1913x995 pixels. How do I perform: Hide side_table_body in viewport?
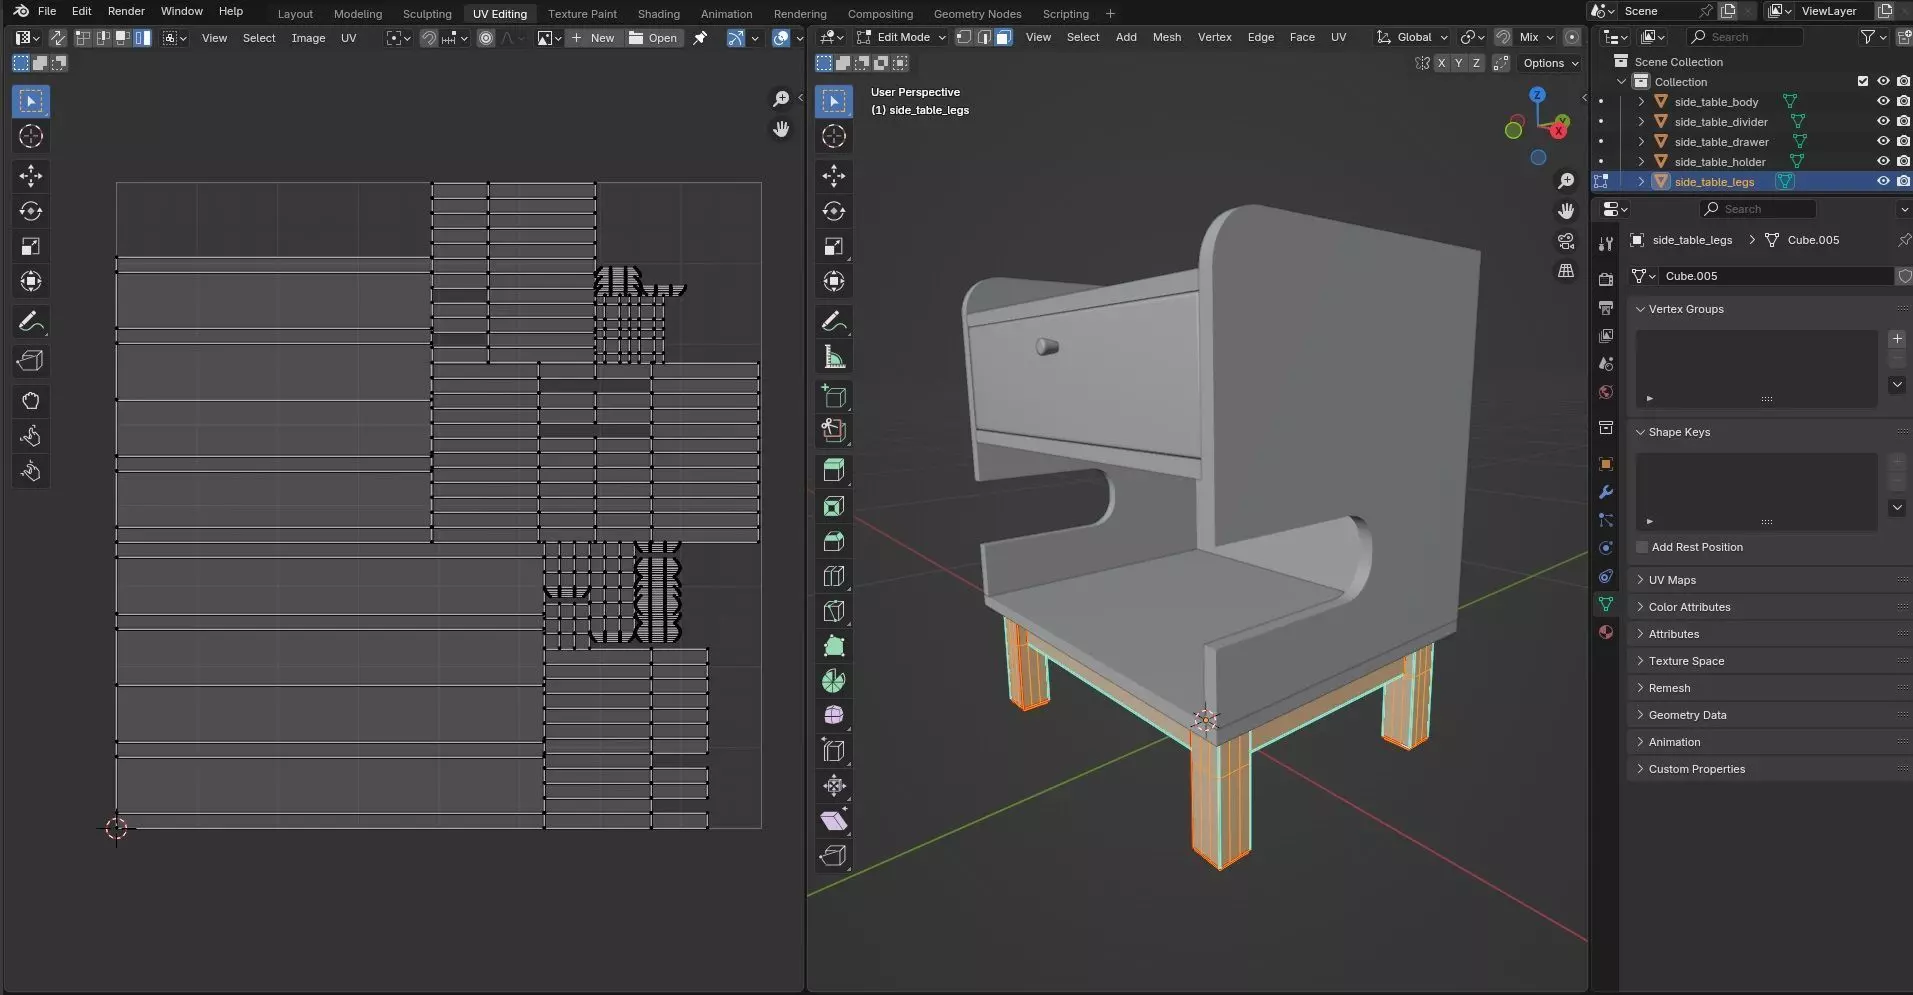(x=1883, y=101)
